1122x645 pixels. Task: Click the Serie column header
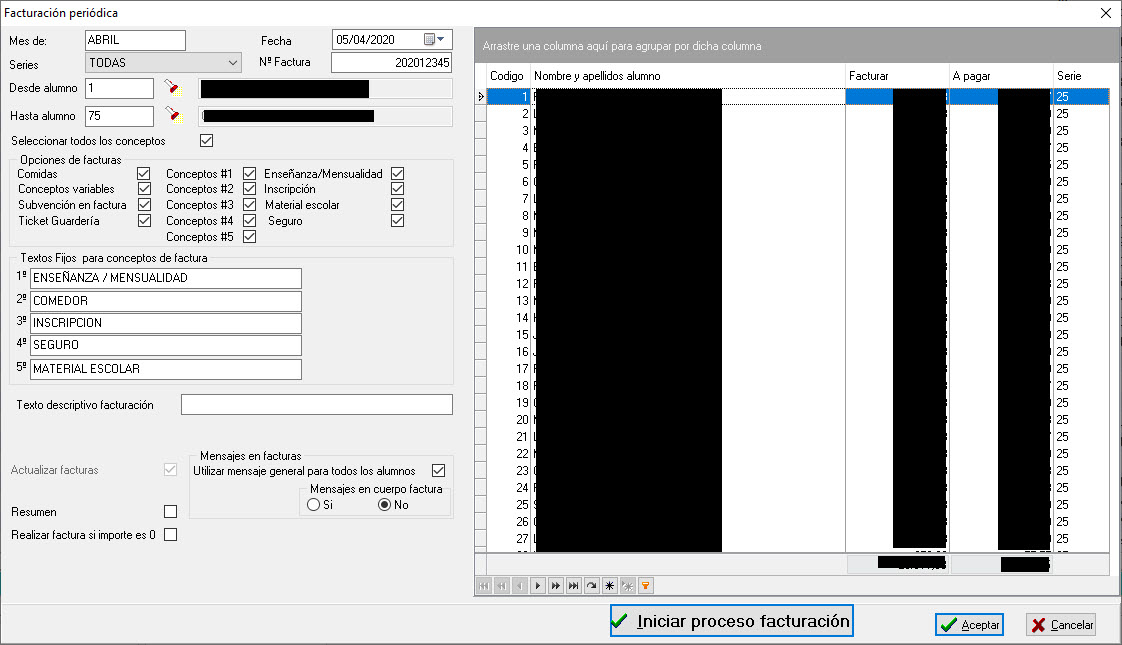click(x=1081, y=76)
